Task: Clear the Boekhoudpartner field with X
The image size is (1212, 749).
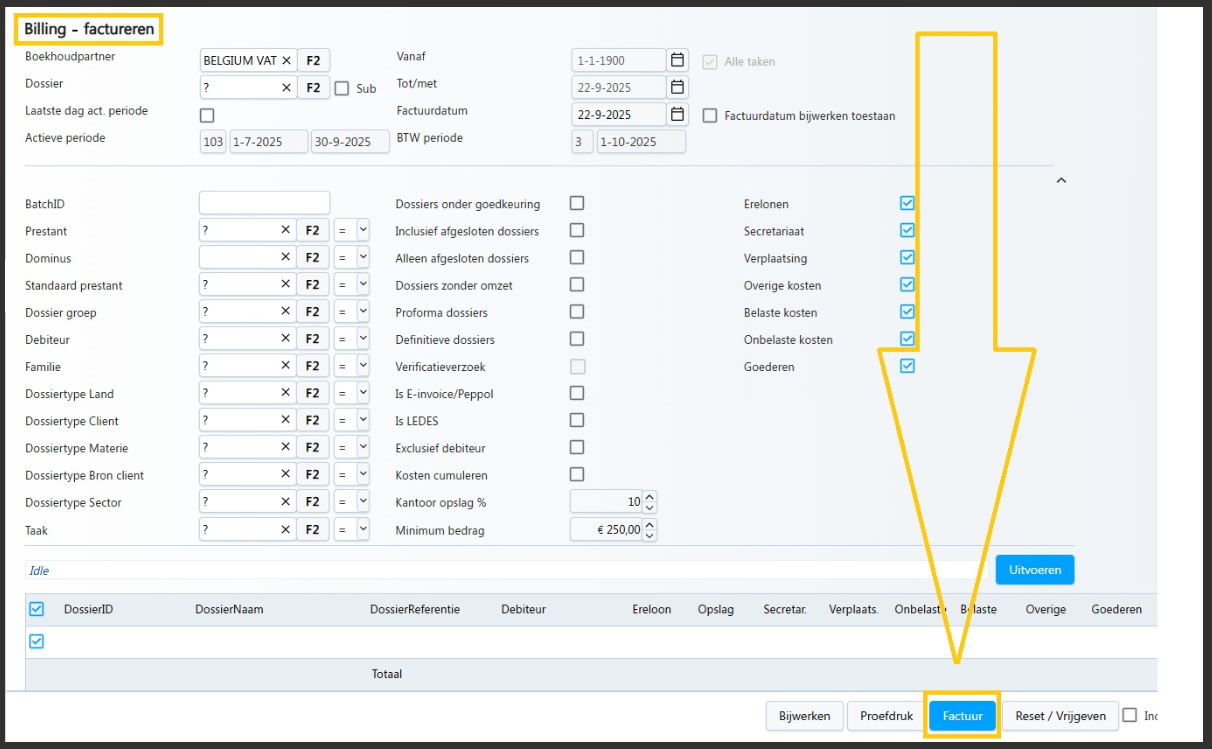Action: tap(286, 61)
